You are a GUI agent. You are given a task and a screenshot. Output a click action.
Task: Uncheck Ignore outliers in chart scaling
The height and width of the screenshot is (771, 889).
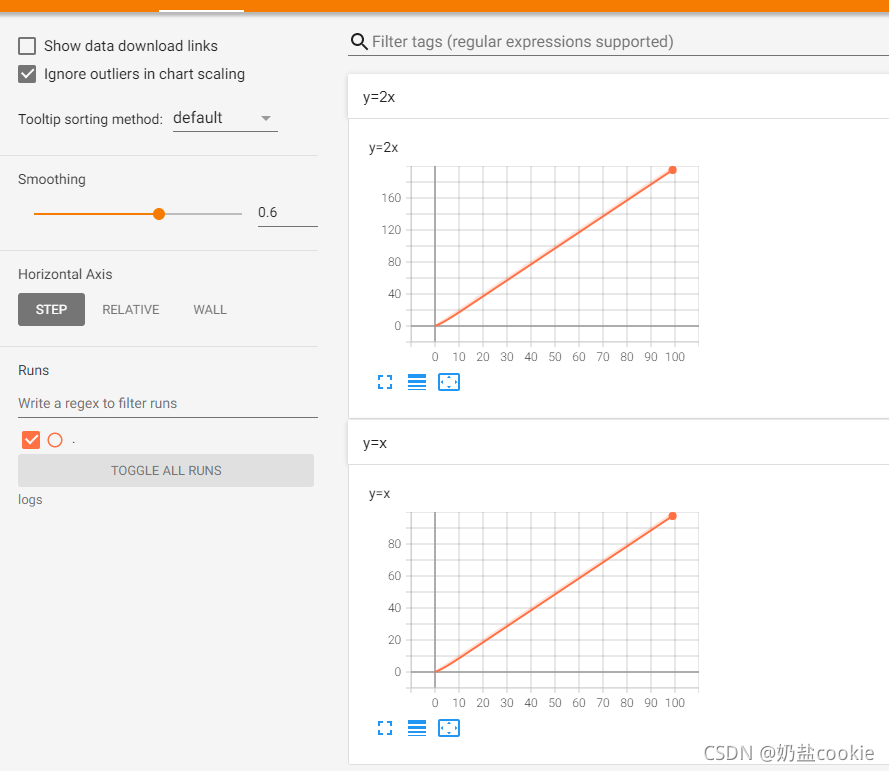point(27,74)
